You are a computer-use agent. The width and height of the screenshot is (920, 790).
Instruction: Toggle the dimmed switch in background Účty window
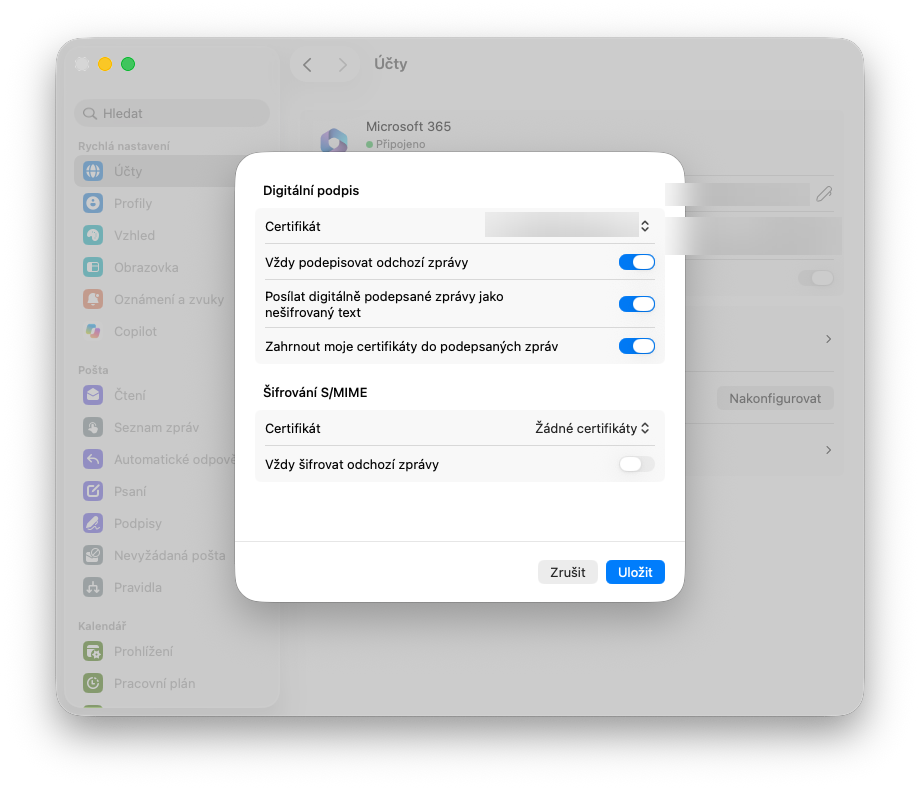point(816,278)
